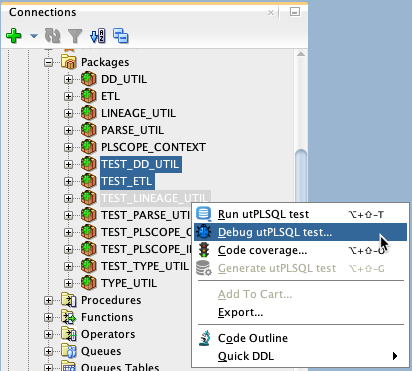Click the Debug bug icon in menu
This screenshot has height=371, width=412.
[x=203, y=232]
